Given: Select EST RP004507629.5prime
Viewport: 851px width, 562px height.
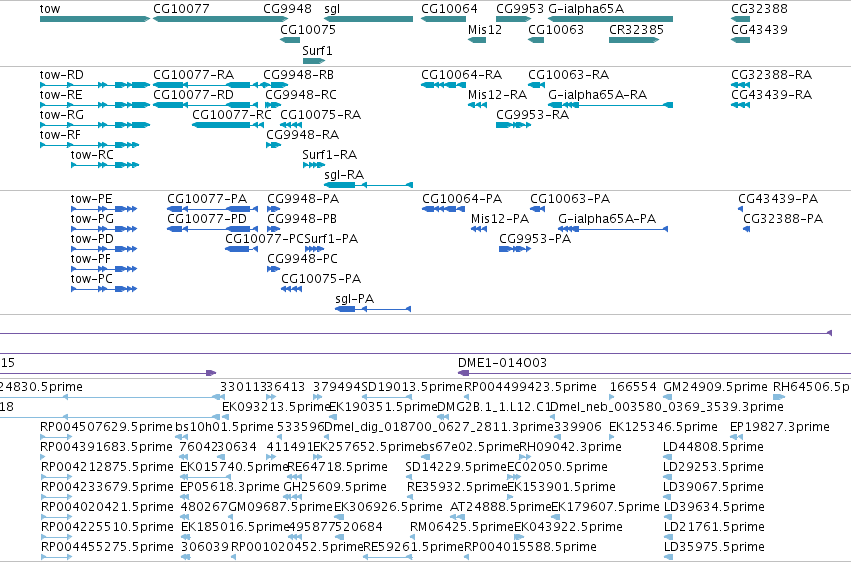Looking at the screenshot, I should 56,437.
